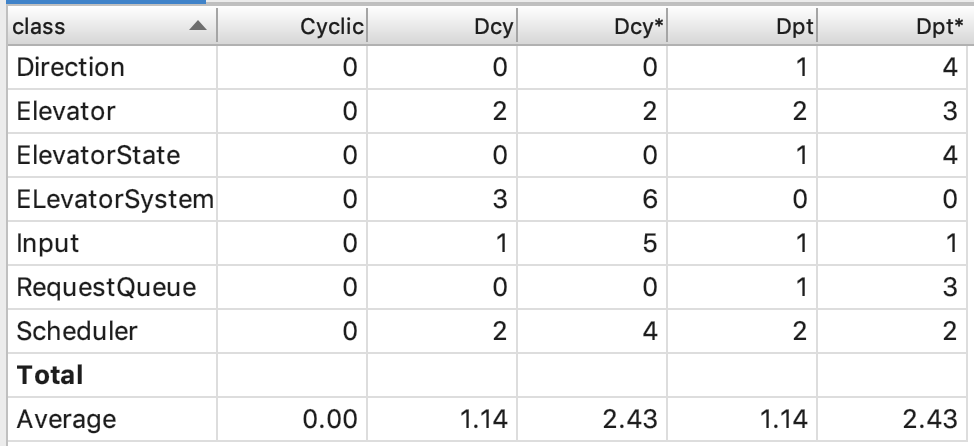The height and width of the screenshot is (446, 974).
Task: Select the Elevator class row
Action: coord(63,112)
